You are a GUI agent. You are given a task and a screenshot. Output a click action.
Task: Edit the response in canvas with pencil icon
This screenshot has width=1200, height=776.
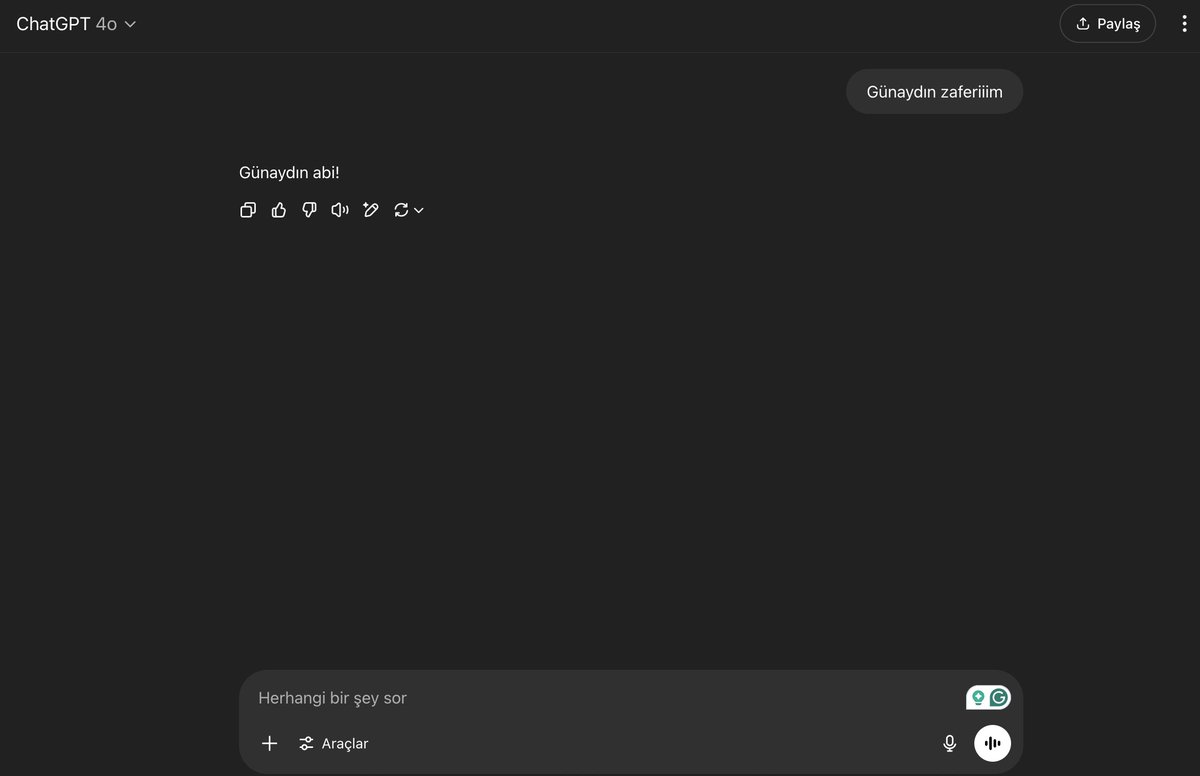(371, 210)
